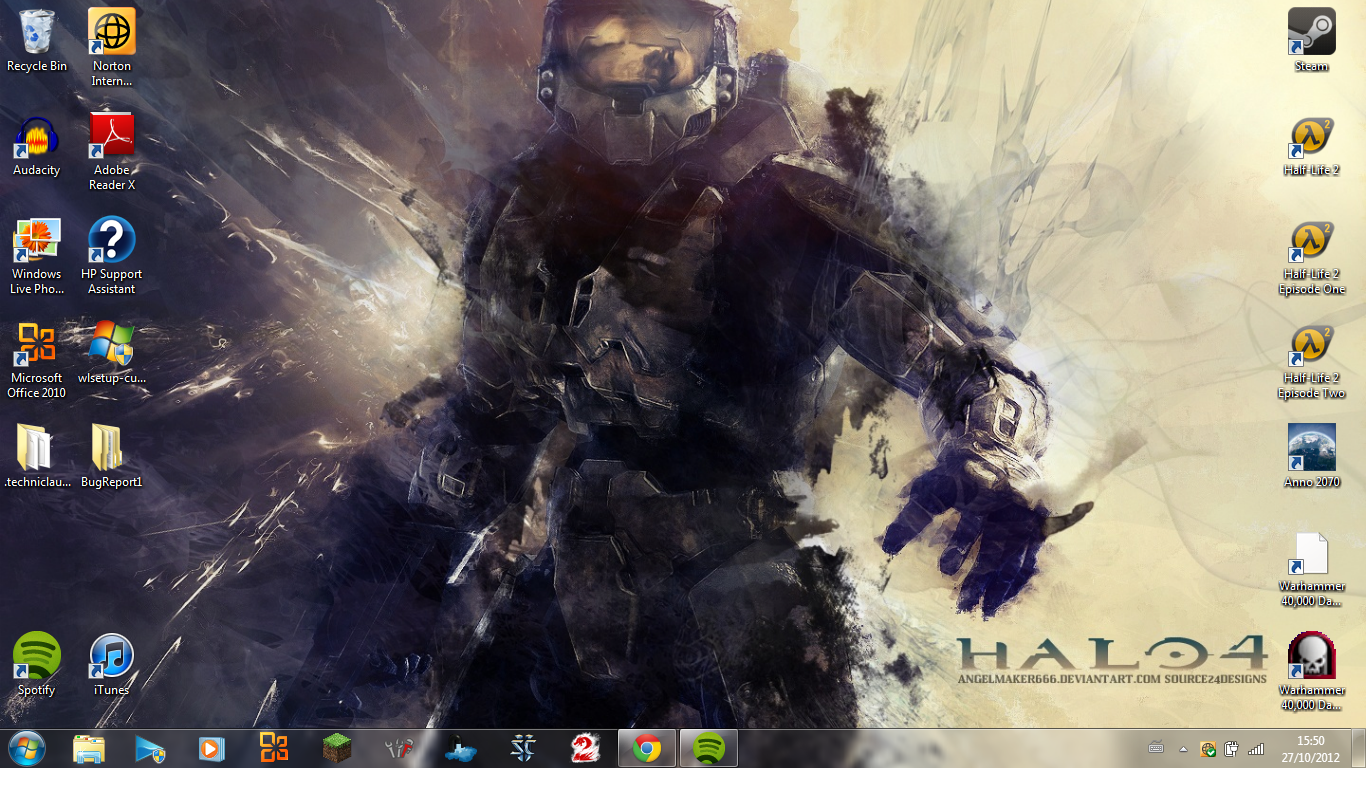The height and width of the screenshot is (812, 1366).
Task: Switch to Google Chrome in the taskbar
Action: click(x=647, y=748)
